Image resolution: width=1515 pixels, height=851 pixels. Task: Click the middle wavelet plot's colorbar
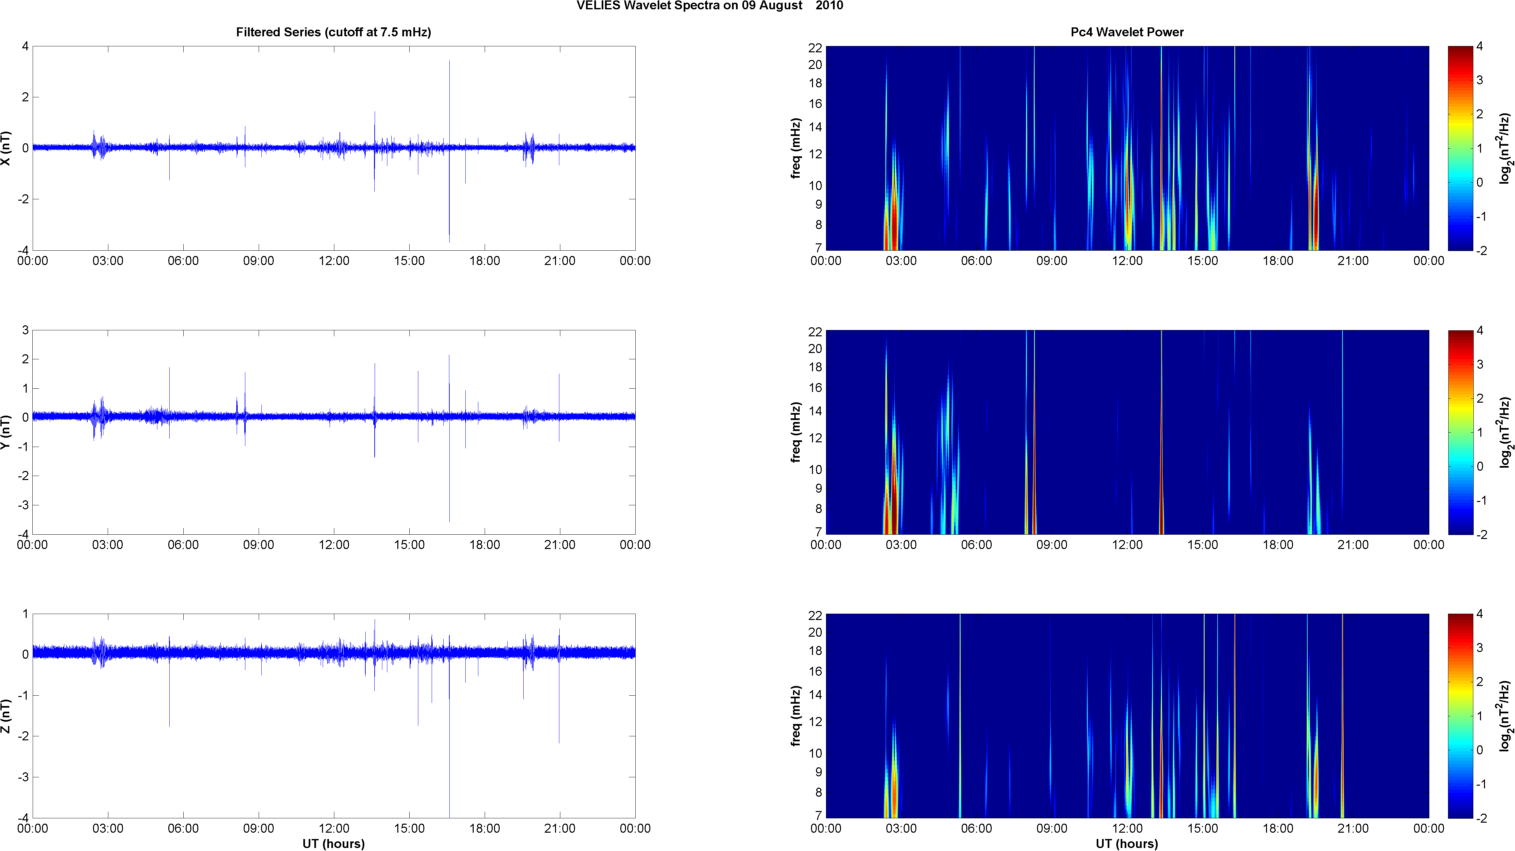pyautogui.click(x=1460, y=432)
